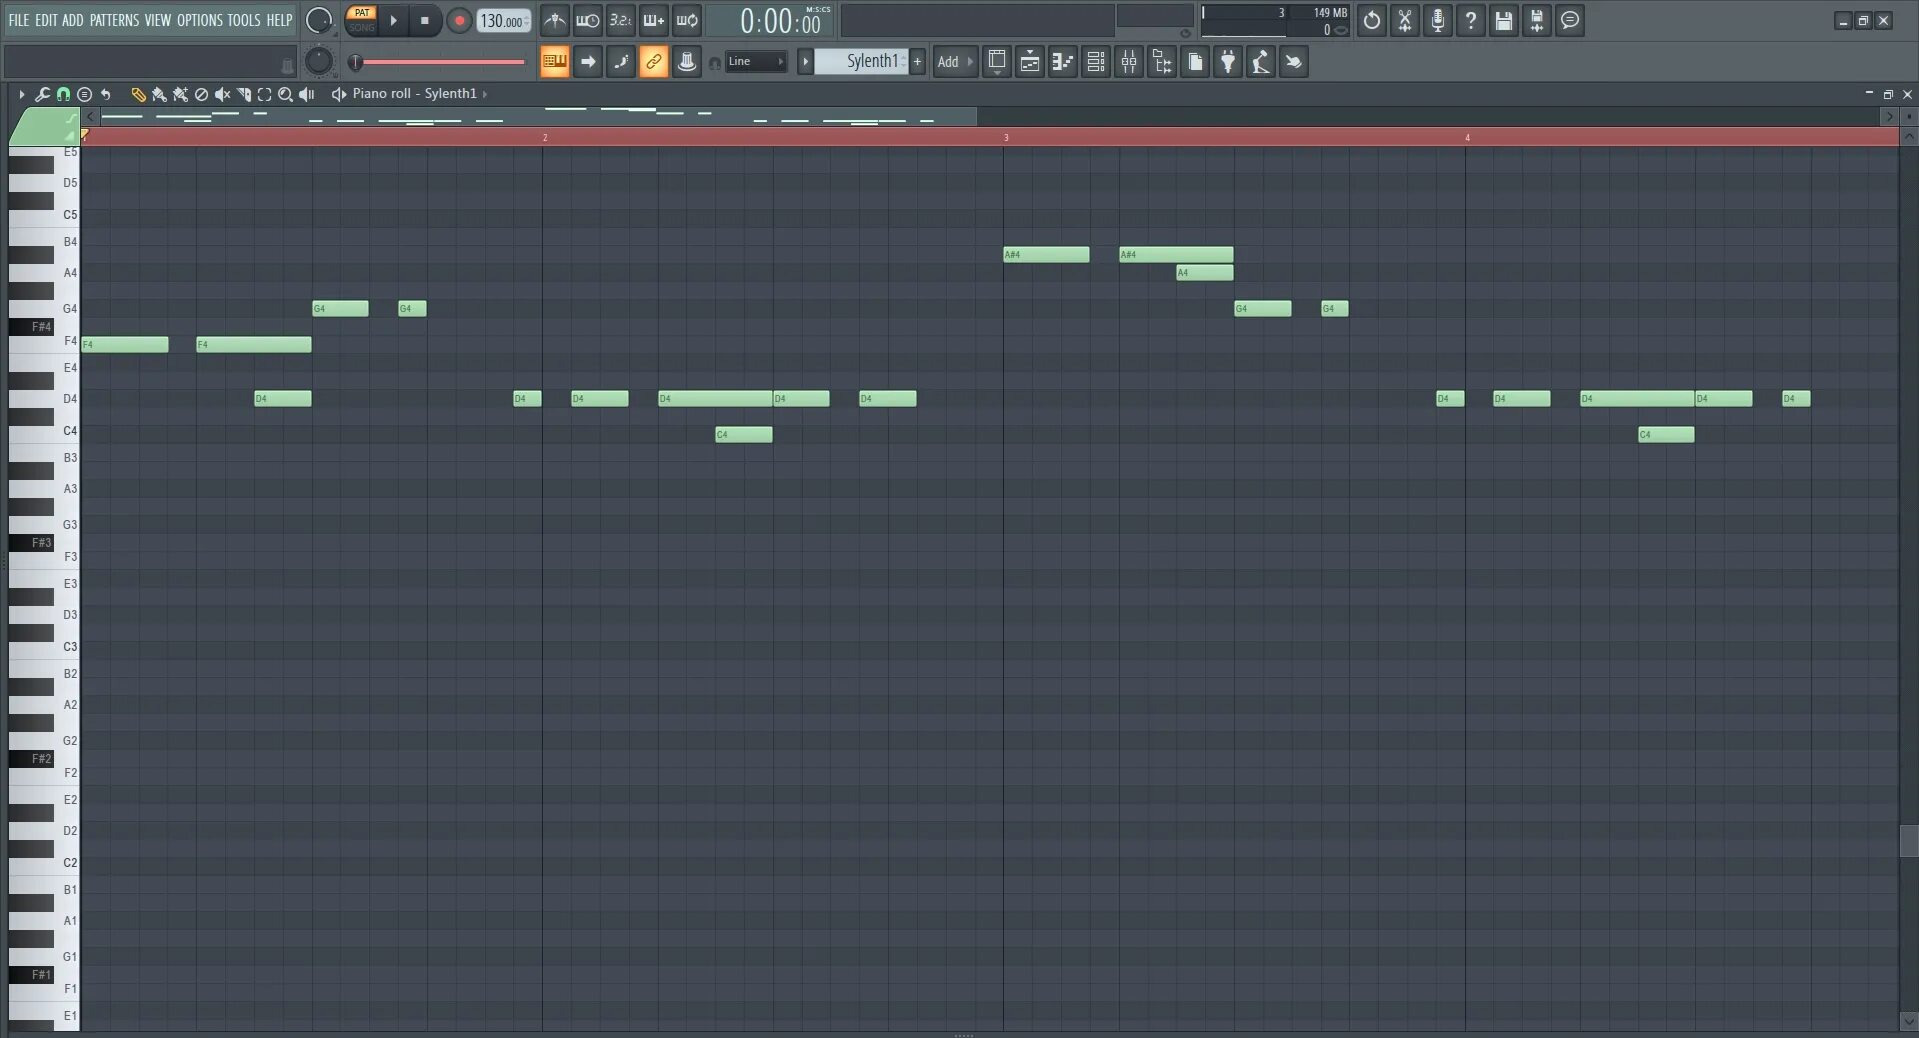Open piano roll menu arrow

point(21,94)
